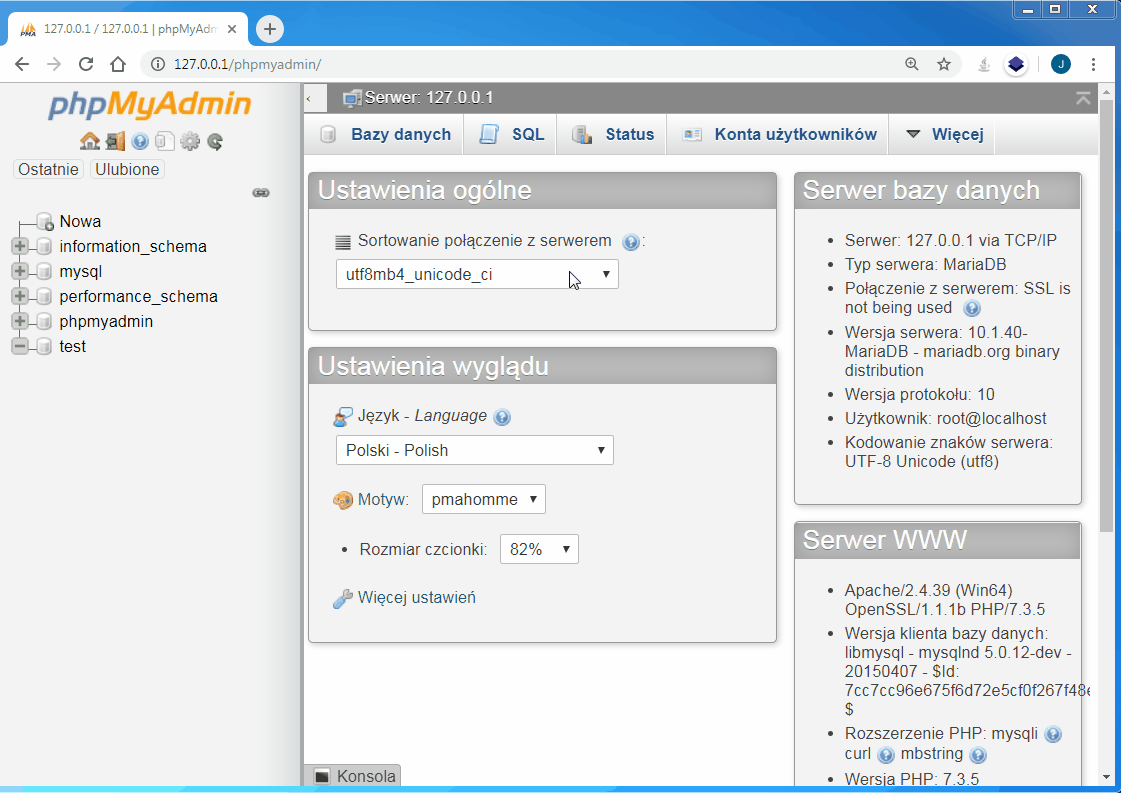This screenshot has width=1121, height=793.
Task: Click the server icon in breadcrumb
Action: tap(351, 98)
